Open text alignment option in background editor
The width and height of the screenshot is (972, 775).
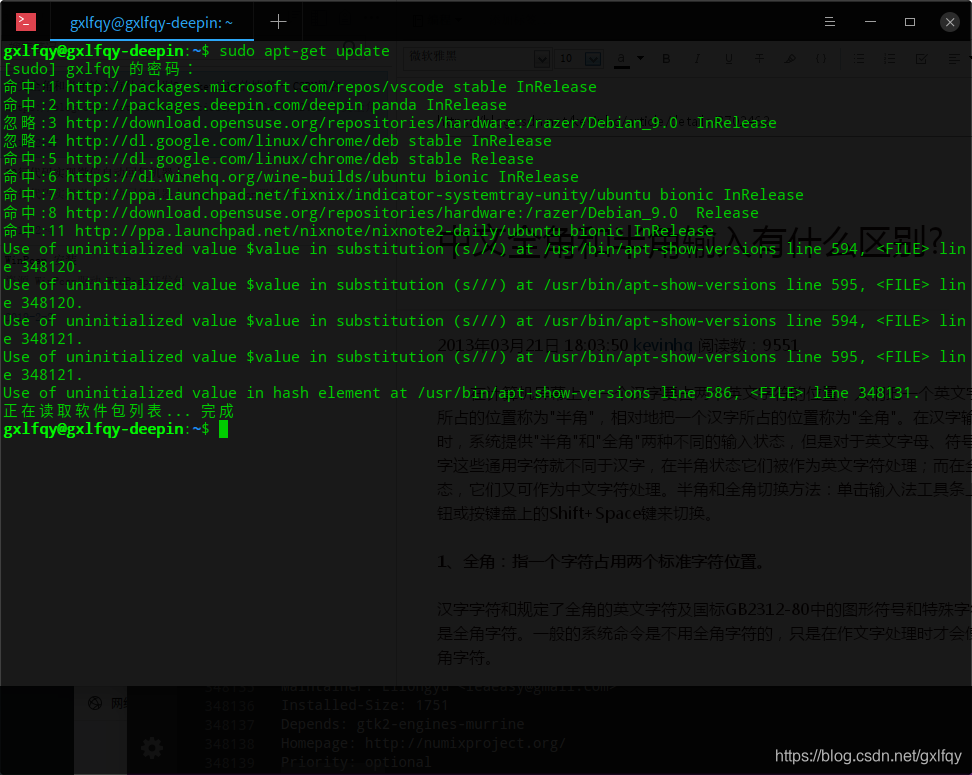tap(954, 59)
